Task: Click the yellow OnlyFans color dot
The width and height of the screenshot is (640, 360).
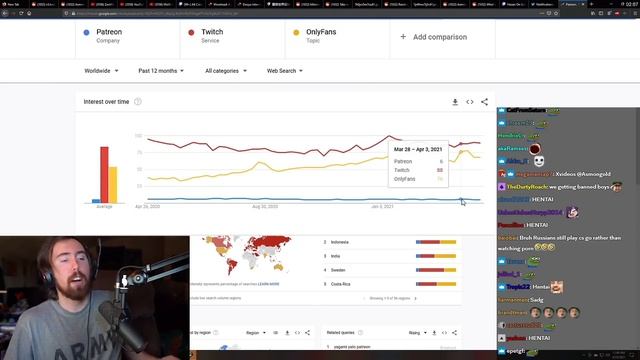Action: [296, 32]
